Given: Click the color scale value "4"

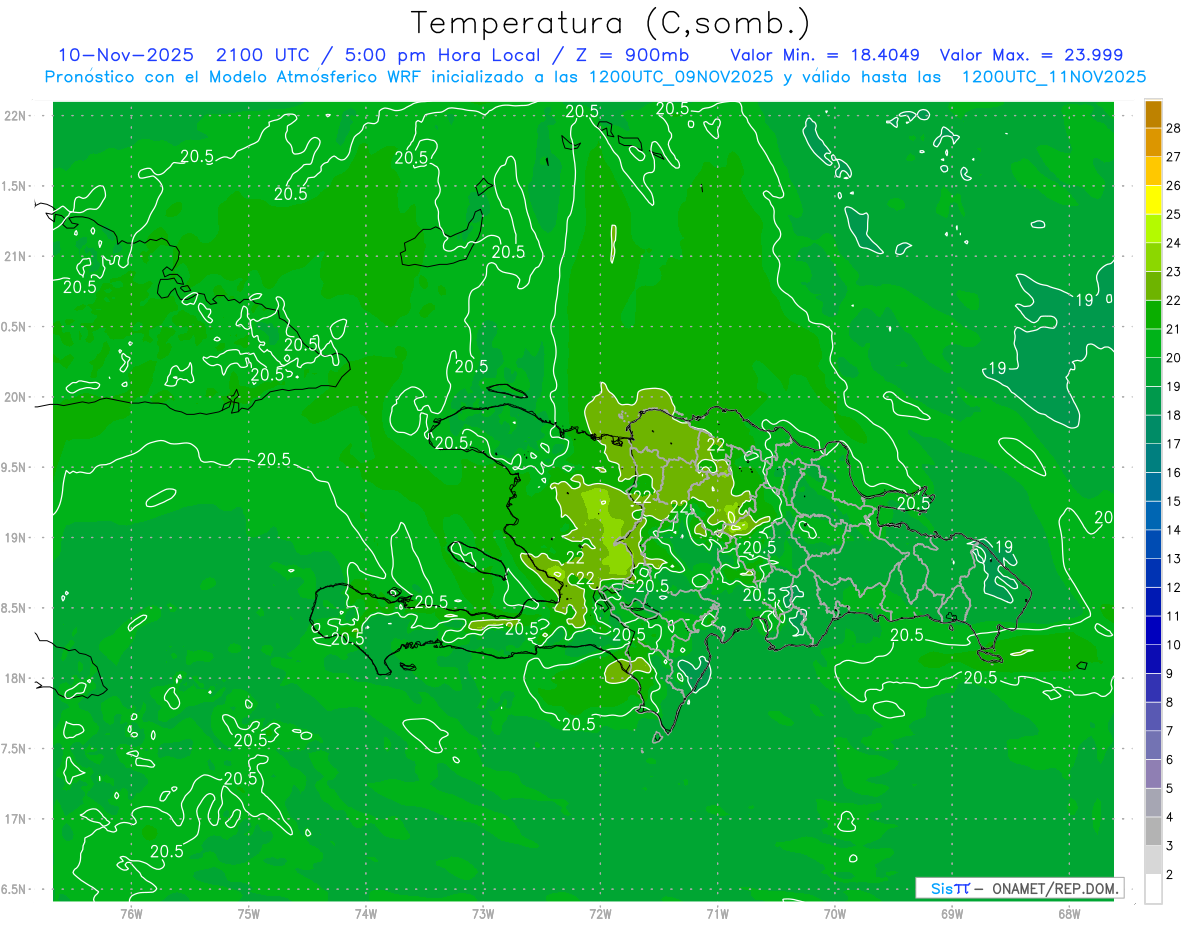Looking at the screenshot, I should [1170, 817].
